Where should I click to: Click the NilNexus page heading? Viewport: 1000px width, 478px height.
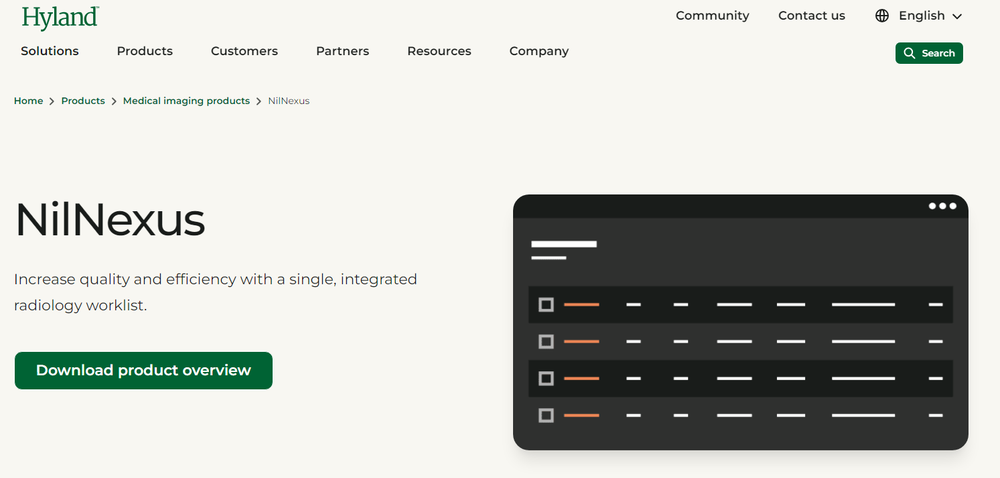110,220
